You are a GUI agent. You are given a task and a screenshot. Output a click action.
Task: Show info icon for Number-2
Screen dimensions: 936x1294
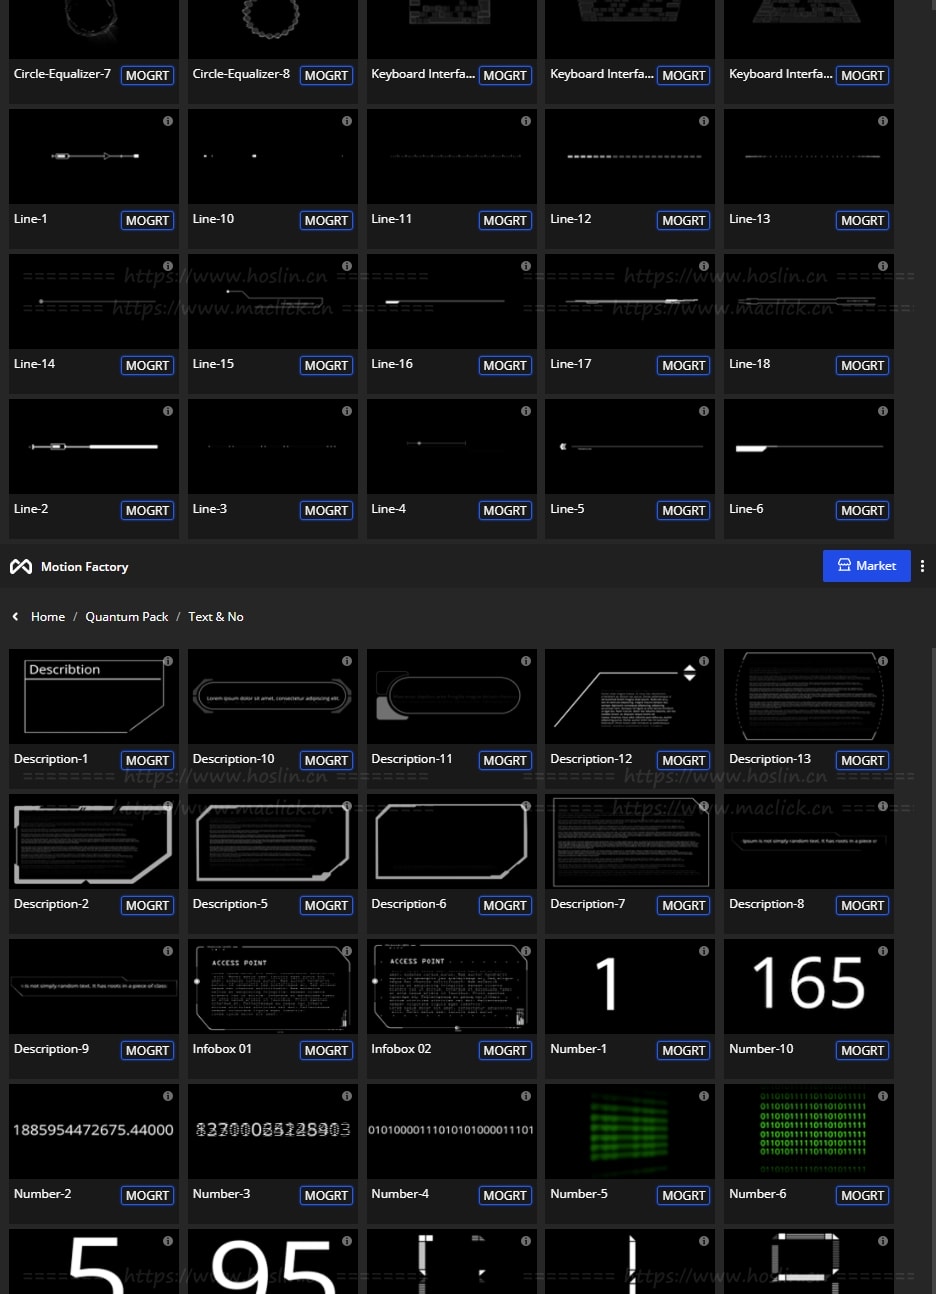coord(168,1096)
